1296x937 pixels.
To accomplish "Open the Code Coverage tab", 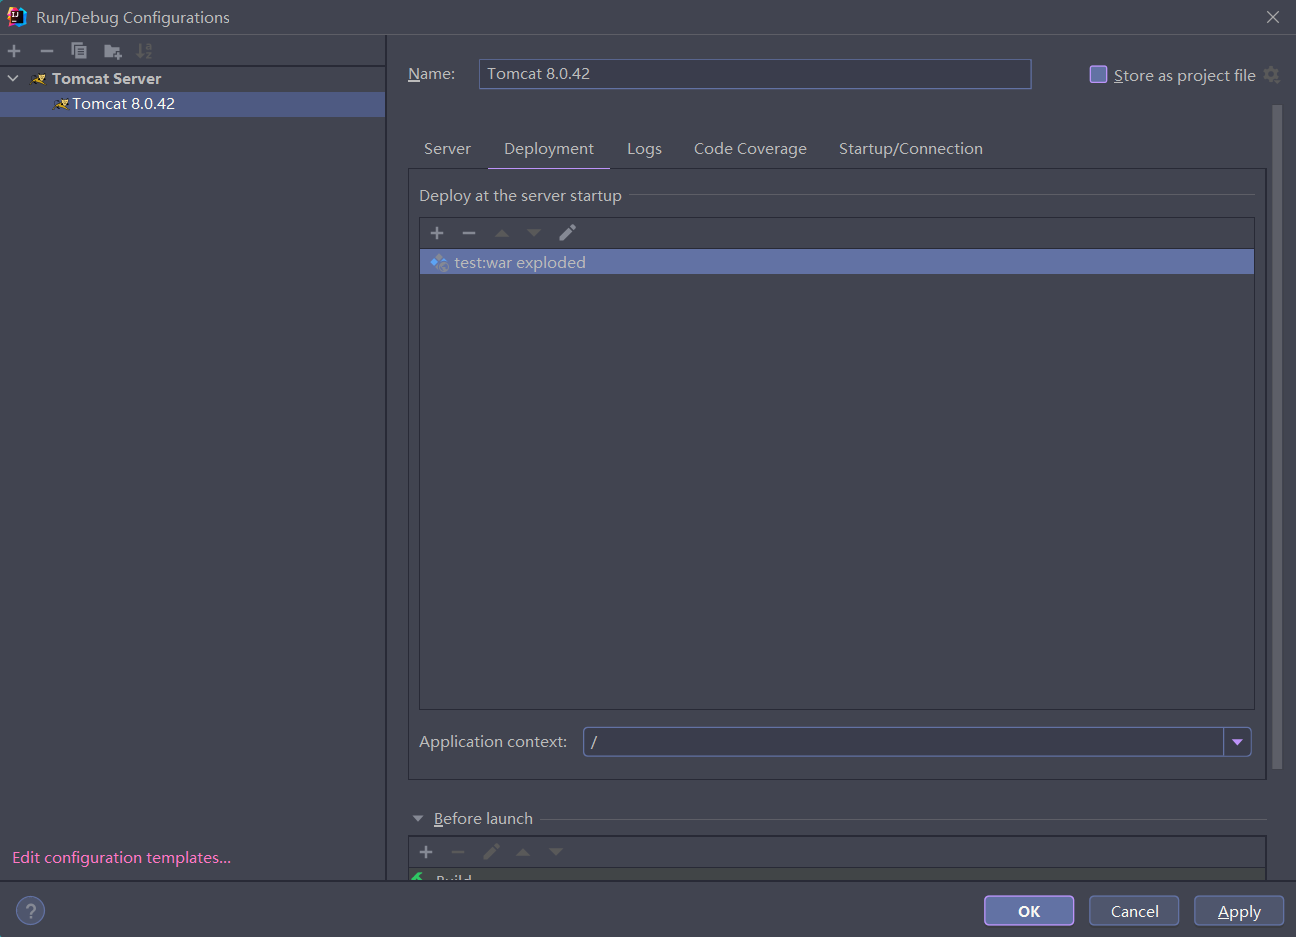I will pos(750,149).
